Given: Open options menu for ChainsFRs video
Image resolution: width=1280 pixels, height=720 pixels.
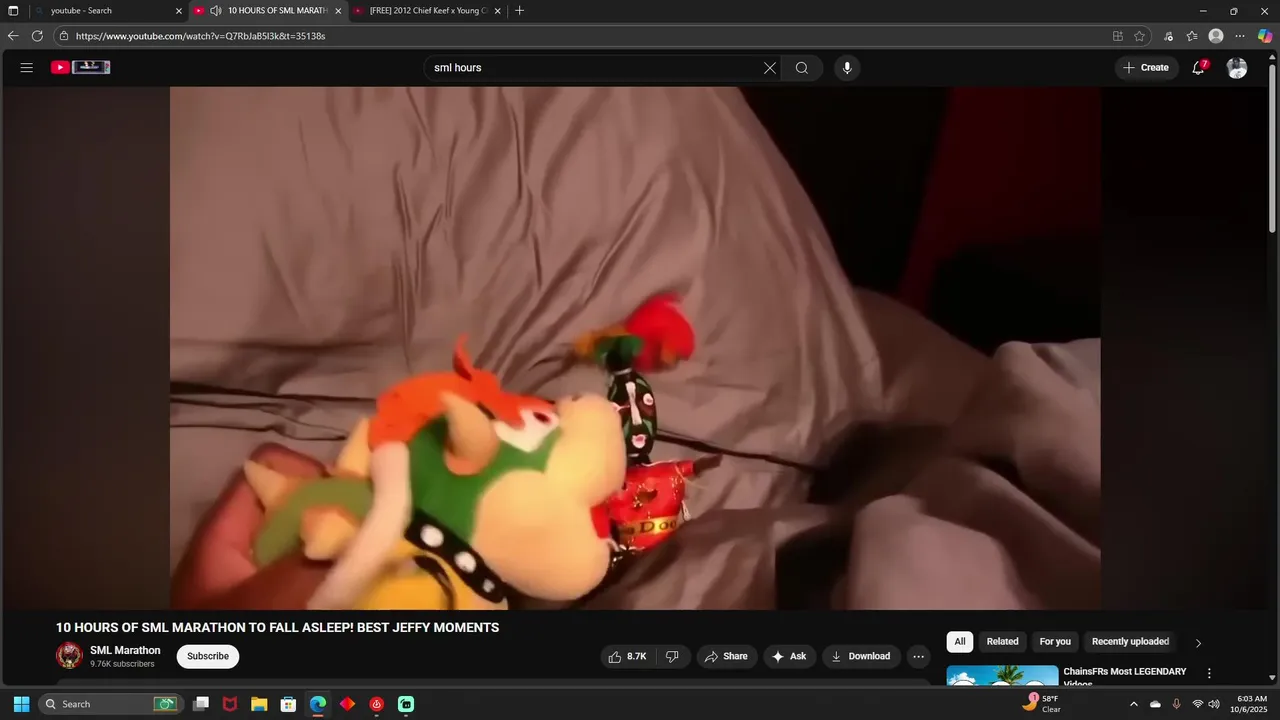Looking at the screenshot, I should 1209,674.
